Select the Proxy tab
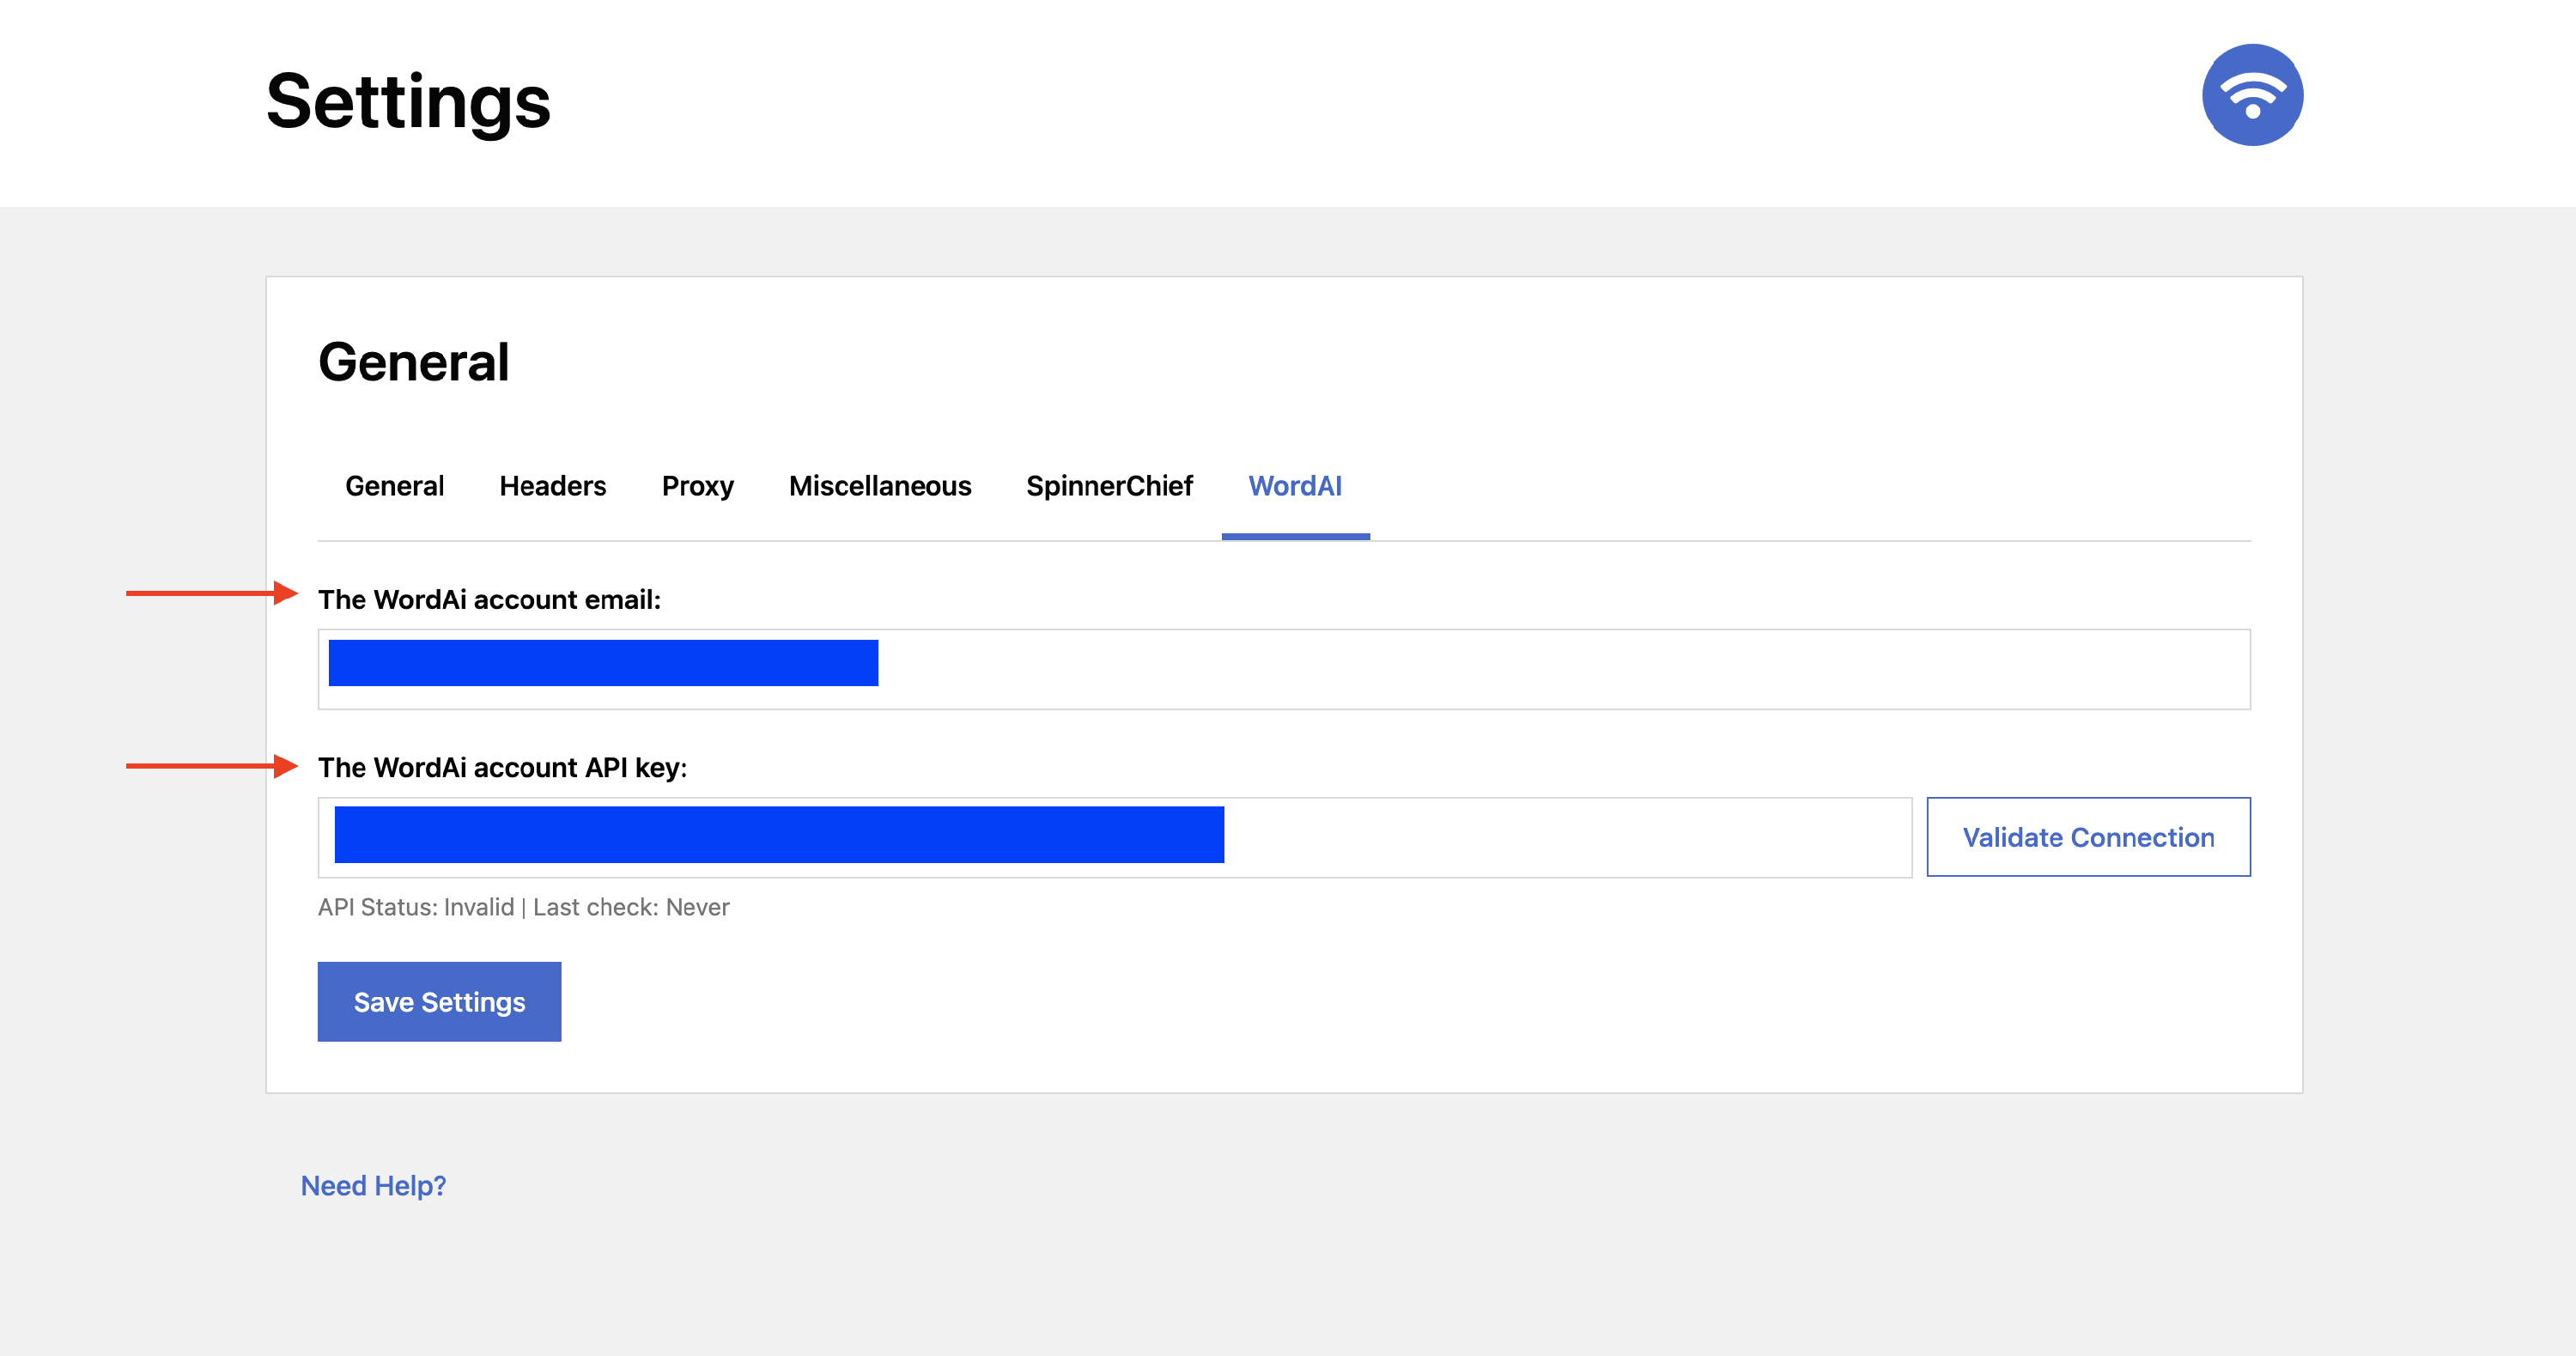The height and width of the screenshot is (1356, 2576). (697, 486)
